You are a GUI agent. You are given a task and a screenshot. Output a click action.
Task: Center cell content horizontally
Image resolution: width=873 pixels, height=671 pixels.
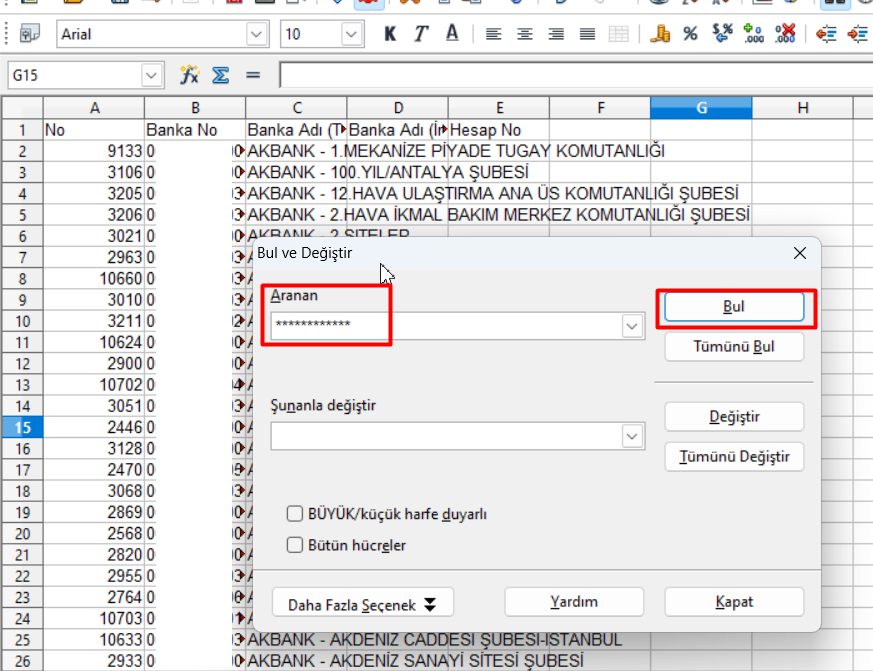[x=524, y=35]
